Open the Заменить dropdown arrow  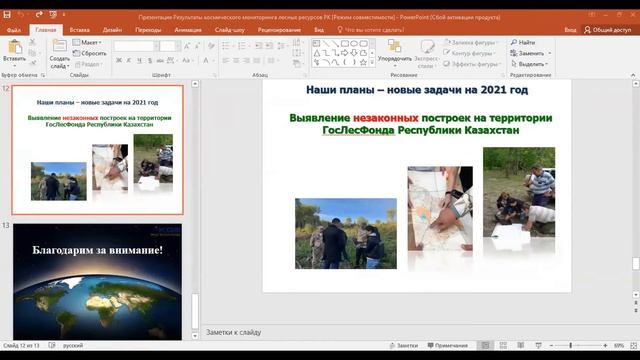point(549,53)
